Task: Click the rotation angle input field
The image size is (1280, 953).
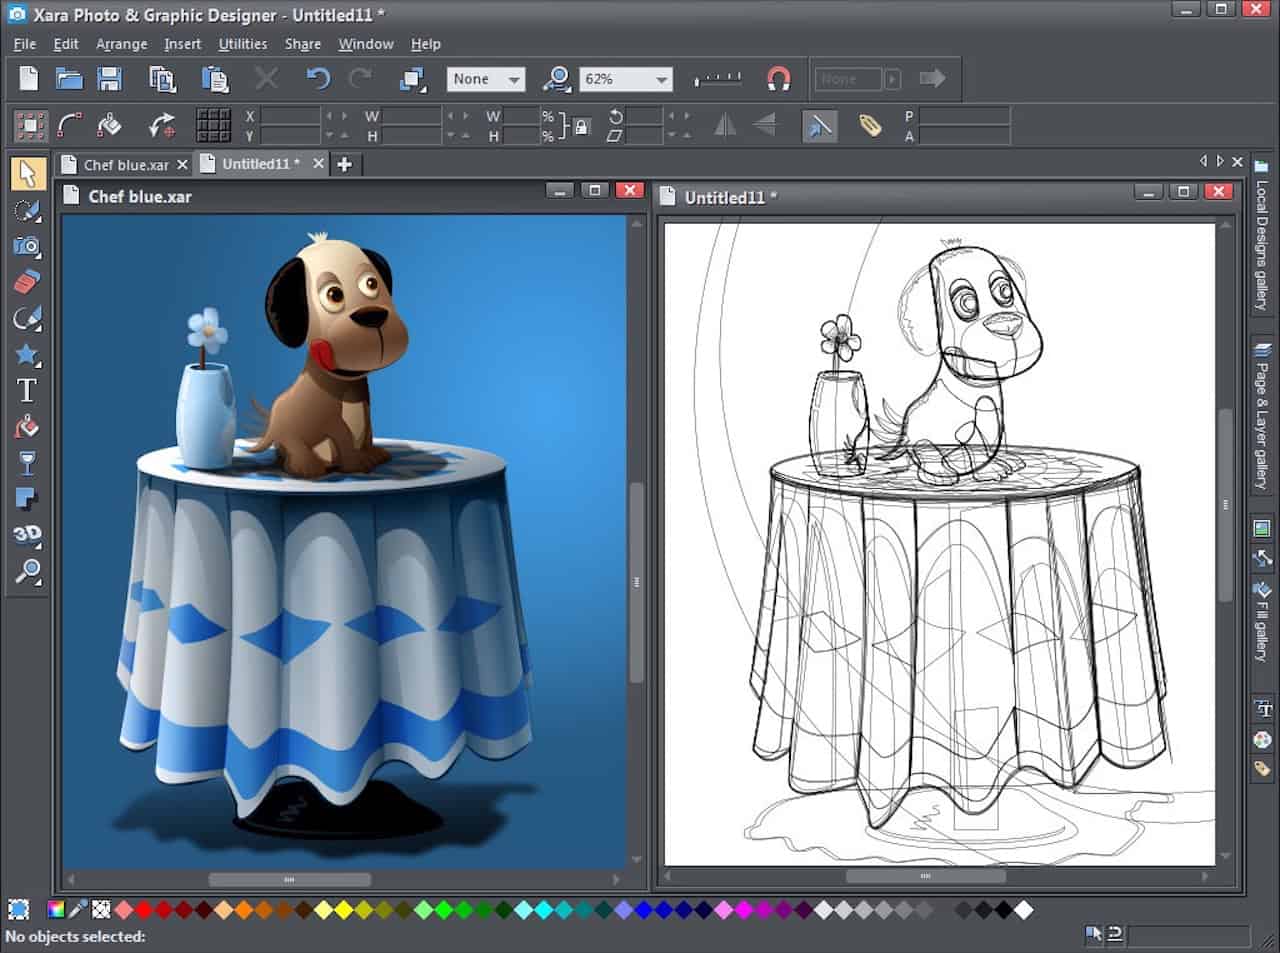Action: pos(644,116)
